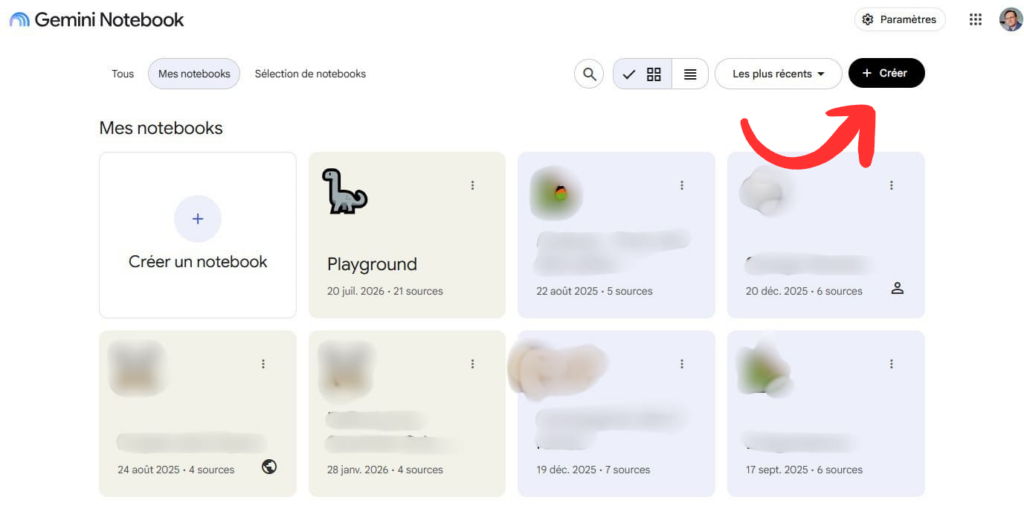Click the 20 déc. 2025 · 6 sources text
Screen dimensions: 1024x512
[x=804, y=291]
